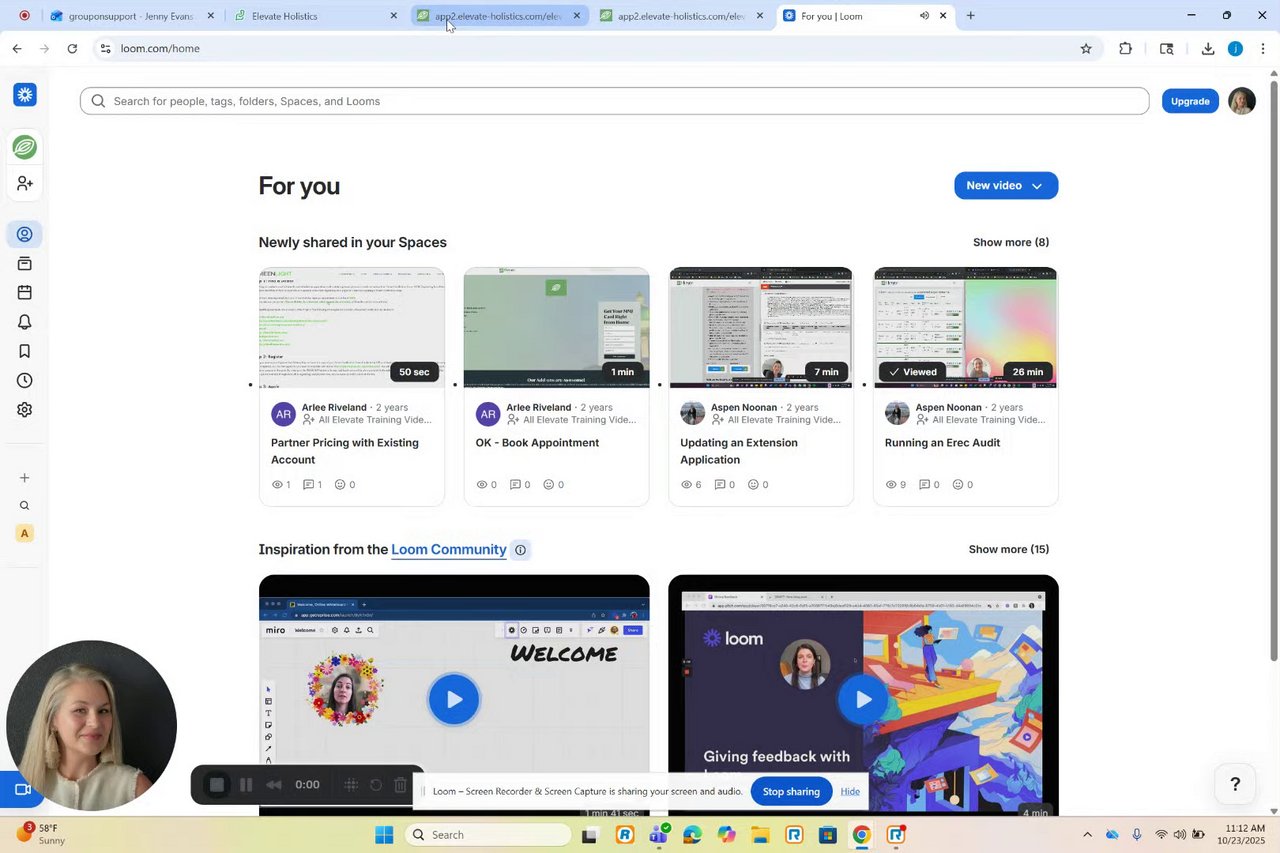Click the small search icon in sidebar
Image resolution: width=1280 pixels, height=853 pixels.
25,506
